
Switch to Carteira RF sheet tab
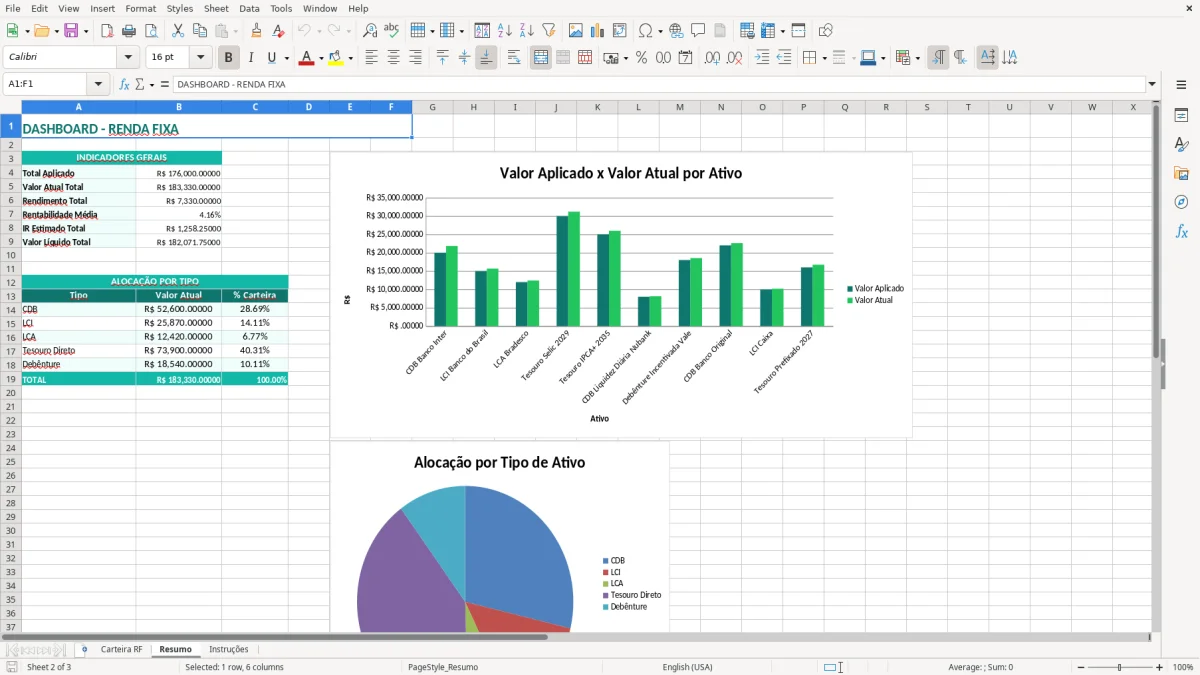(x=121, y=649)
